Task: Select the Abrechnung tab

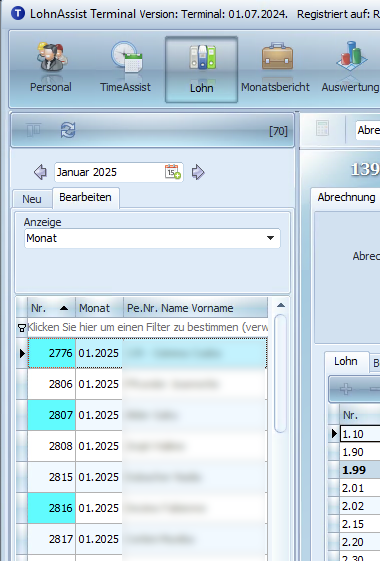Action: click(346, 197)
